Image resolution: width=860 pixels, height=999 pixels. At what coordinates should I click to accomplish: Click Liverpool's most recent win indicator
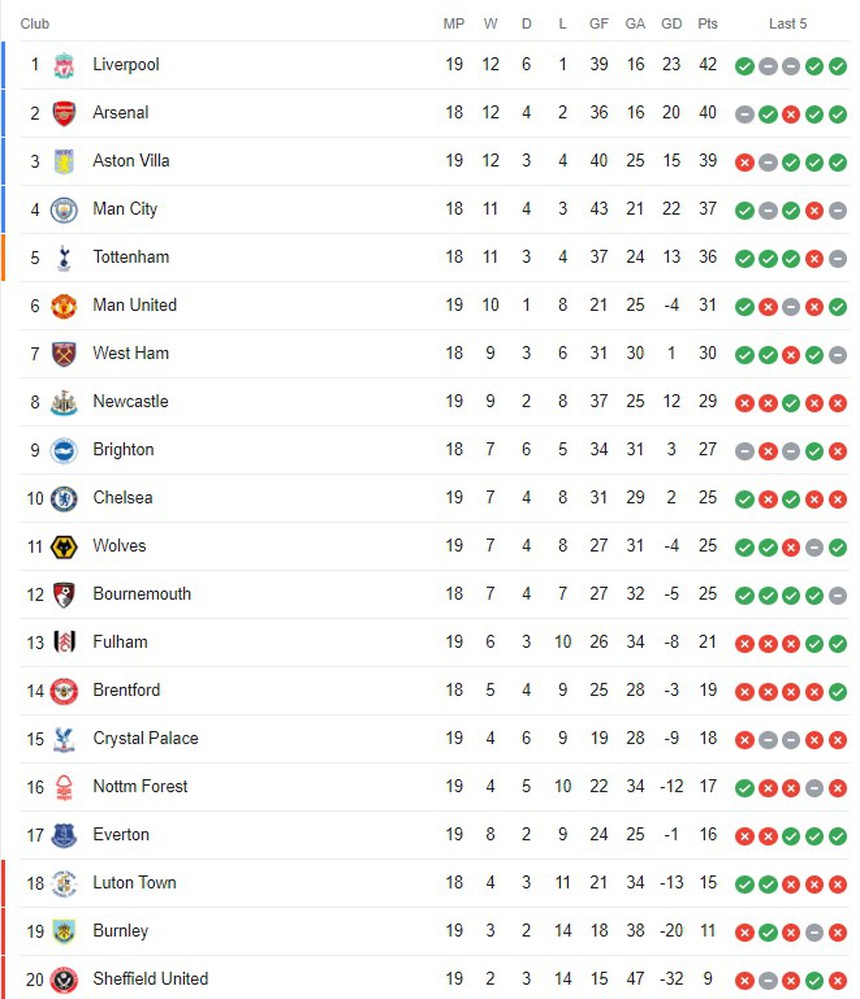tap(833, 65)
